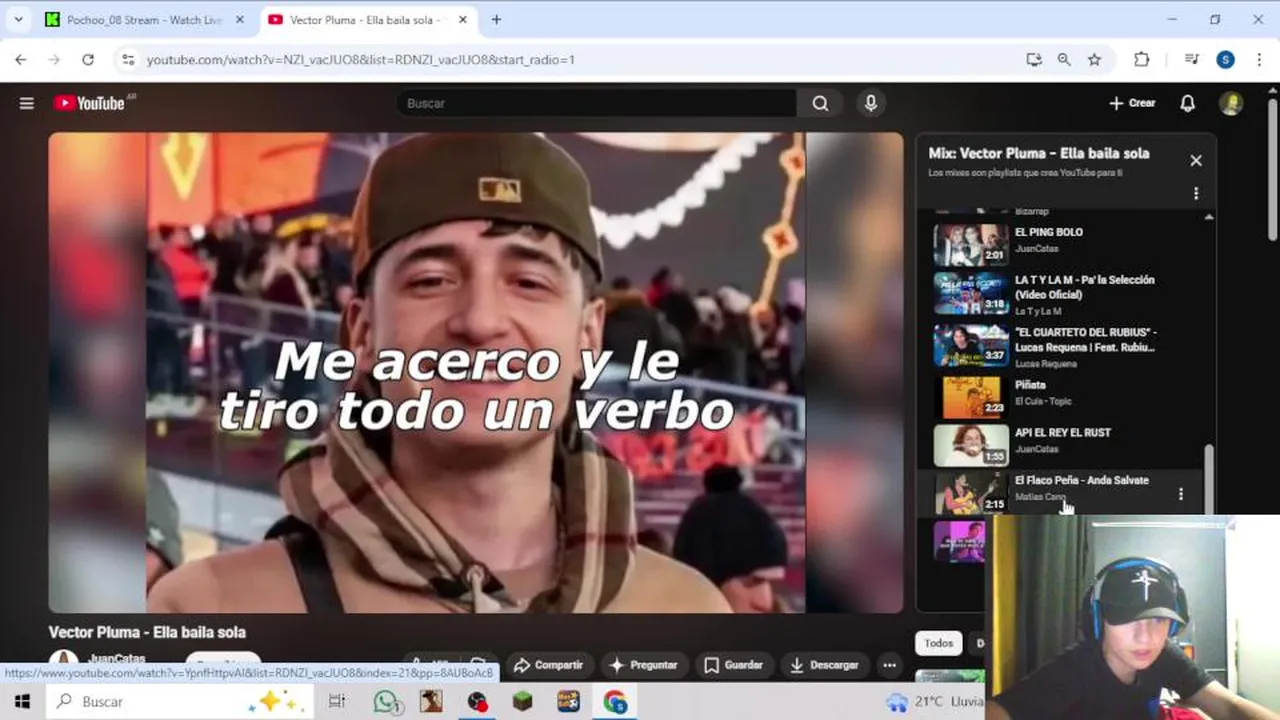Image resolution: width=1280 pixels, height=720 pixels.
Task: Open the Chrome icon on the taskbar
Action: [615, 702]
